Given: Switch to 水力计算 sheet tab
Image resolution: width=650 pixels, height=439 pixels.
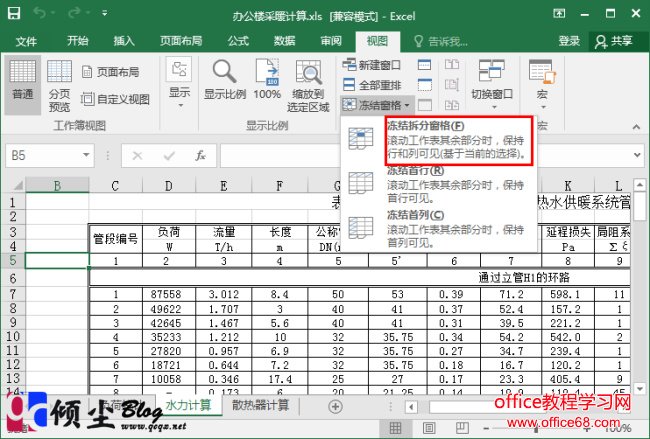Looking at the screenshot, I should pyautogui.click(x=188, y=405).
